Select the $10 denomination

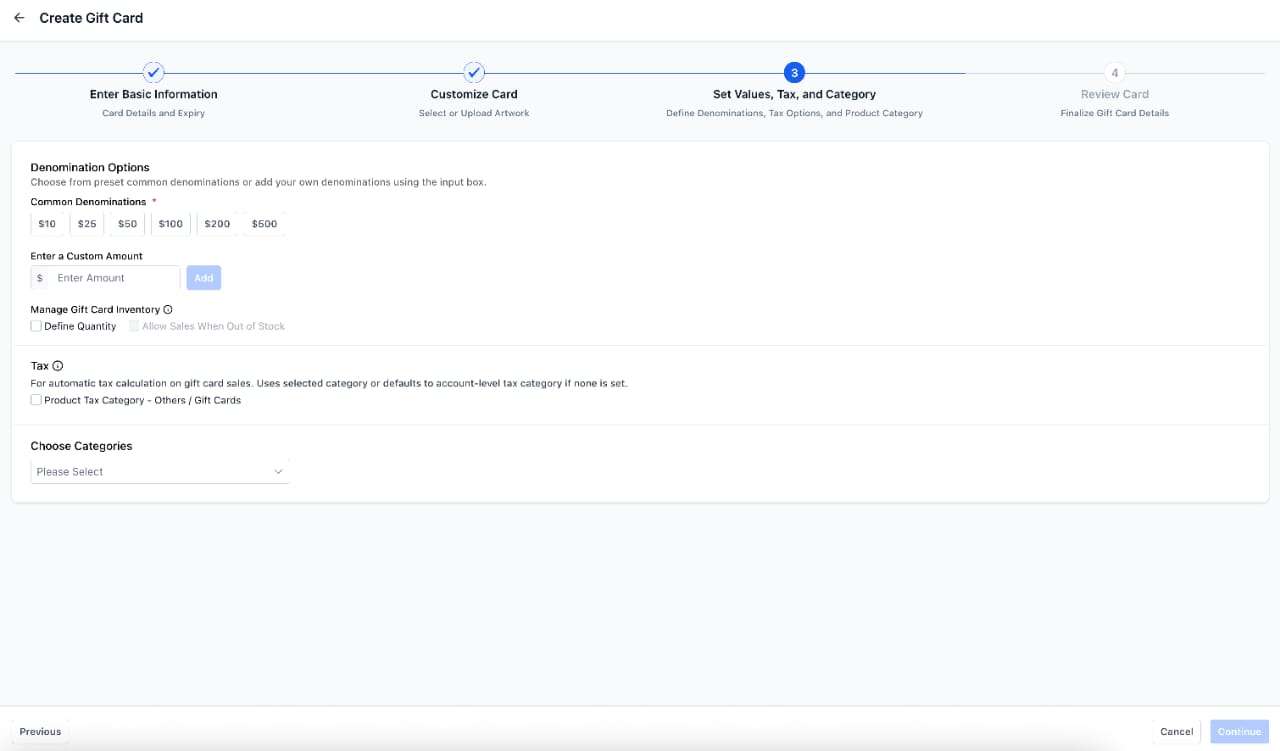(x=47, y=224)
